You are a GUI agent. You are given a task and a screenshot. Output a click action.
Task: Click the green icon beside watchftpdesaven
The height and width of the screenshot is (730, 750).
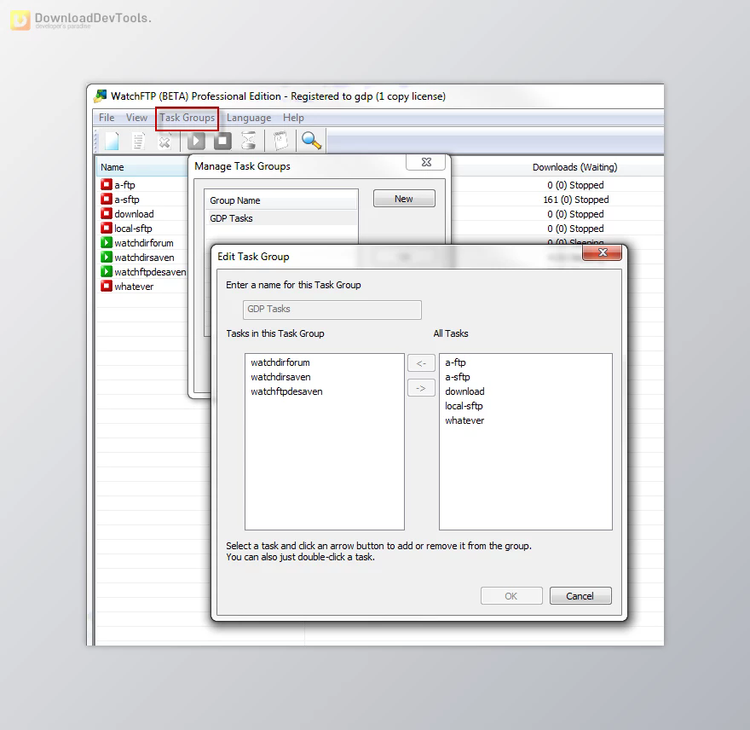[106, 272]
